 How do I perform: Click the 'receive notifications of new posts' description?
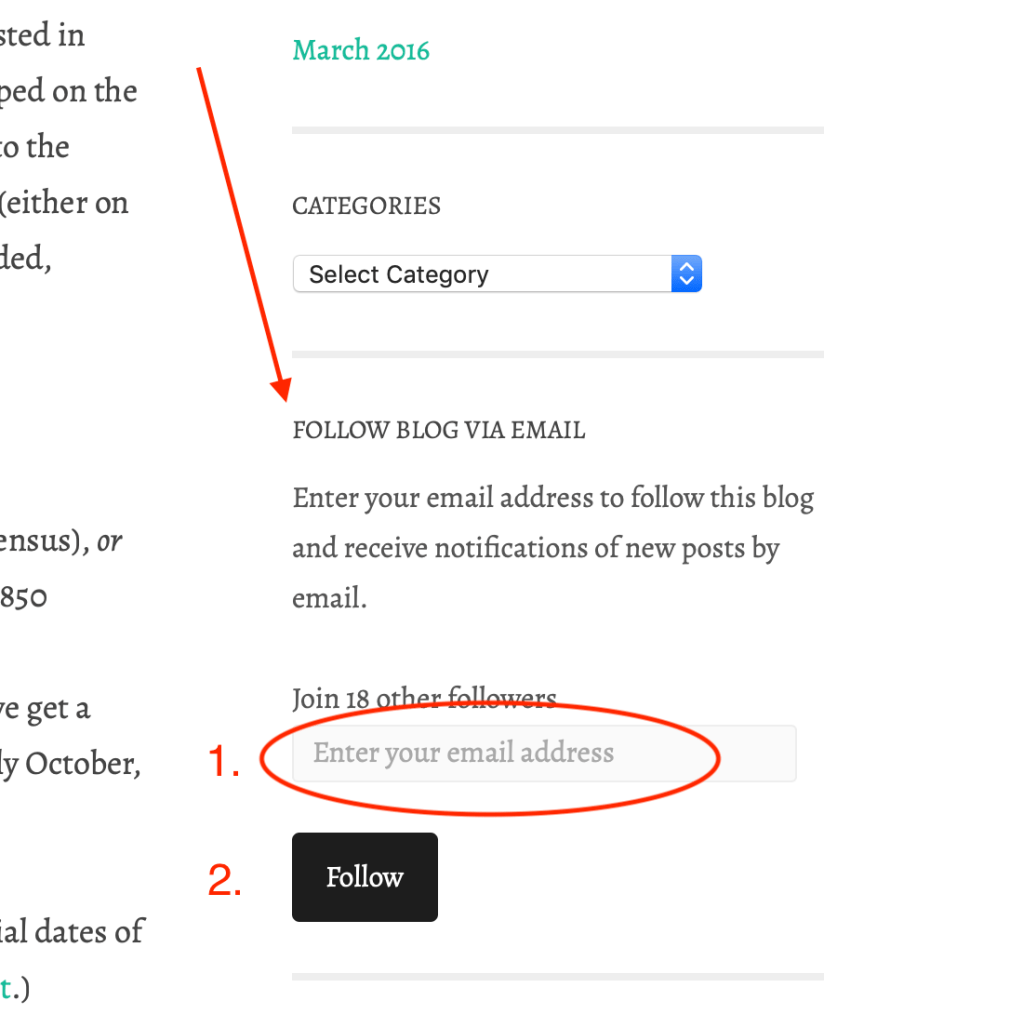tap(535, 548)
